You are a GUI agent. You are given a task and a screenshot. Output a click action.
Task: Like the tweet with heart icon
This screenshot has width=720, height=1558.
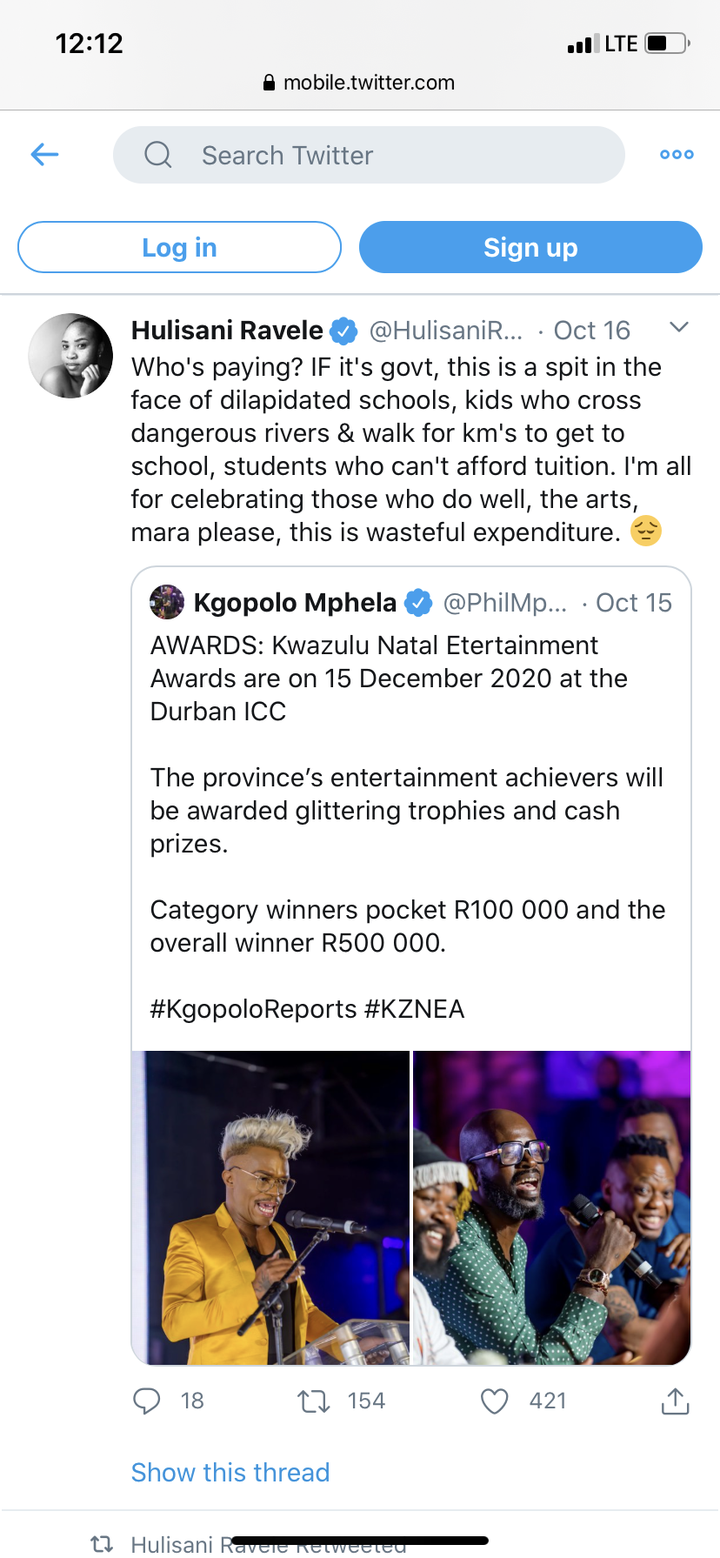tap(495, 1401)
